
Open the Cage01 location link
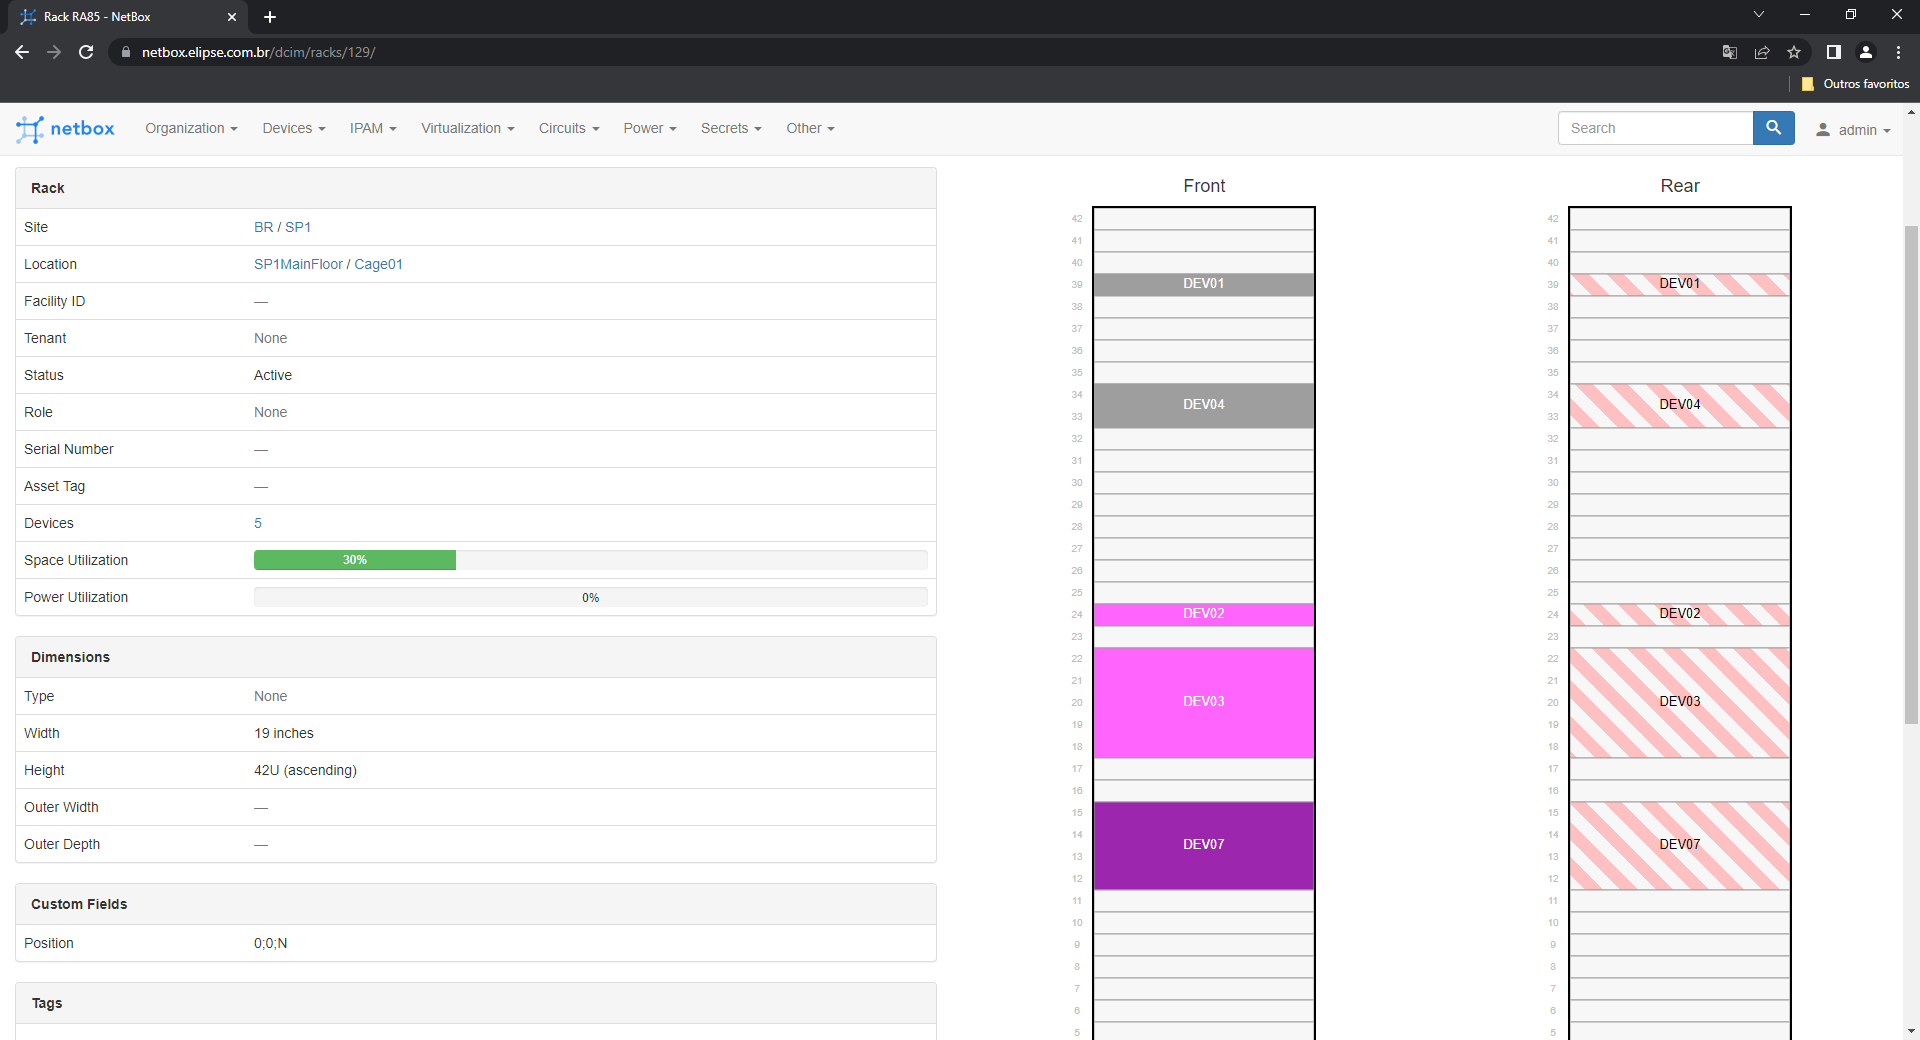coord(378,264)
